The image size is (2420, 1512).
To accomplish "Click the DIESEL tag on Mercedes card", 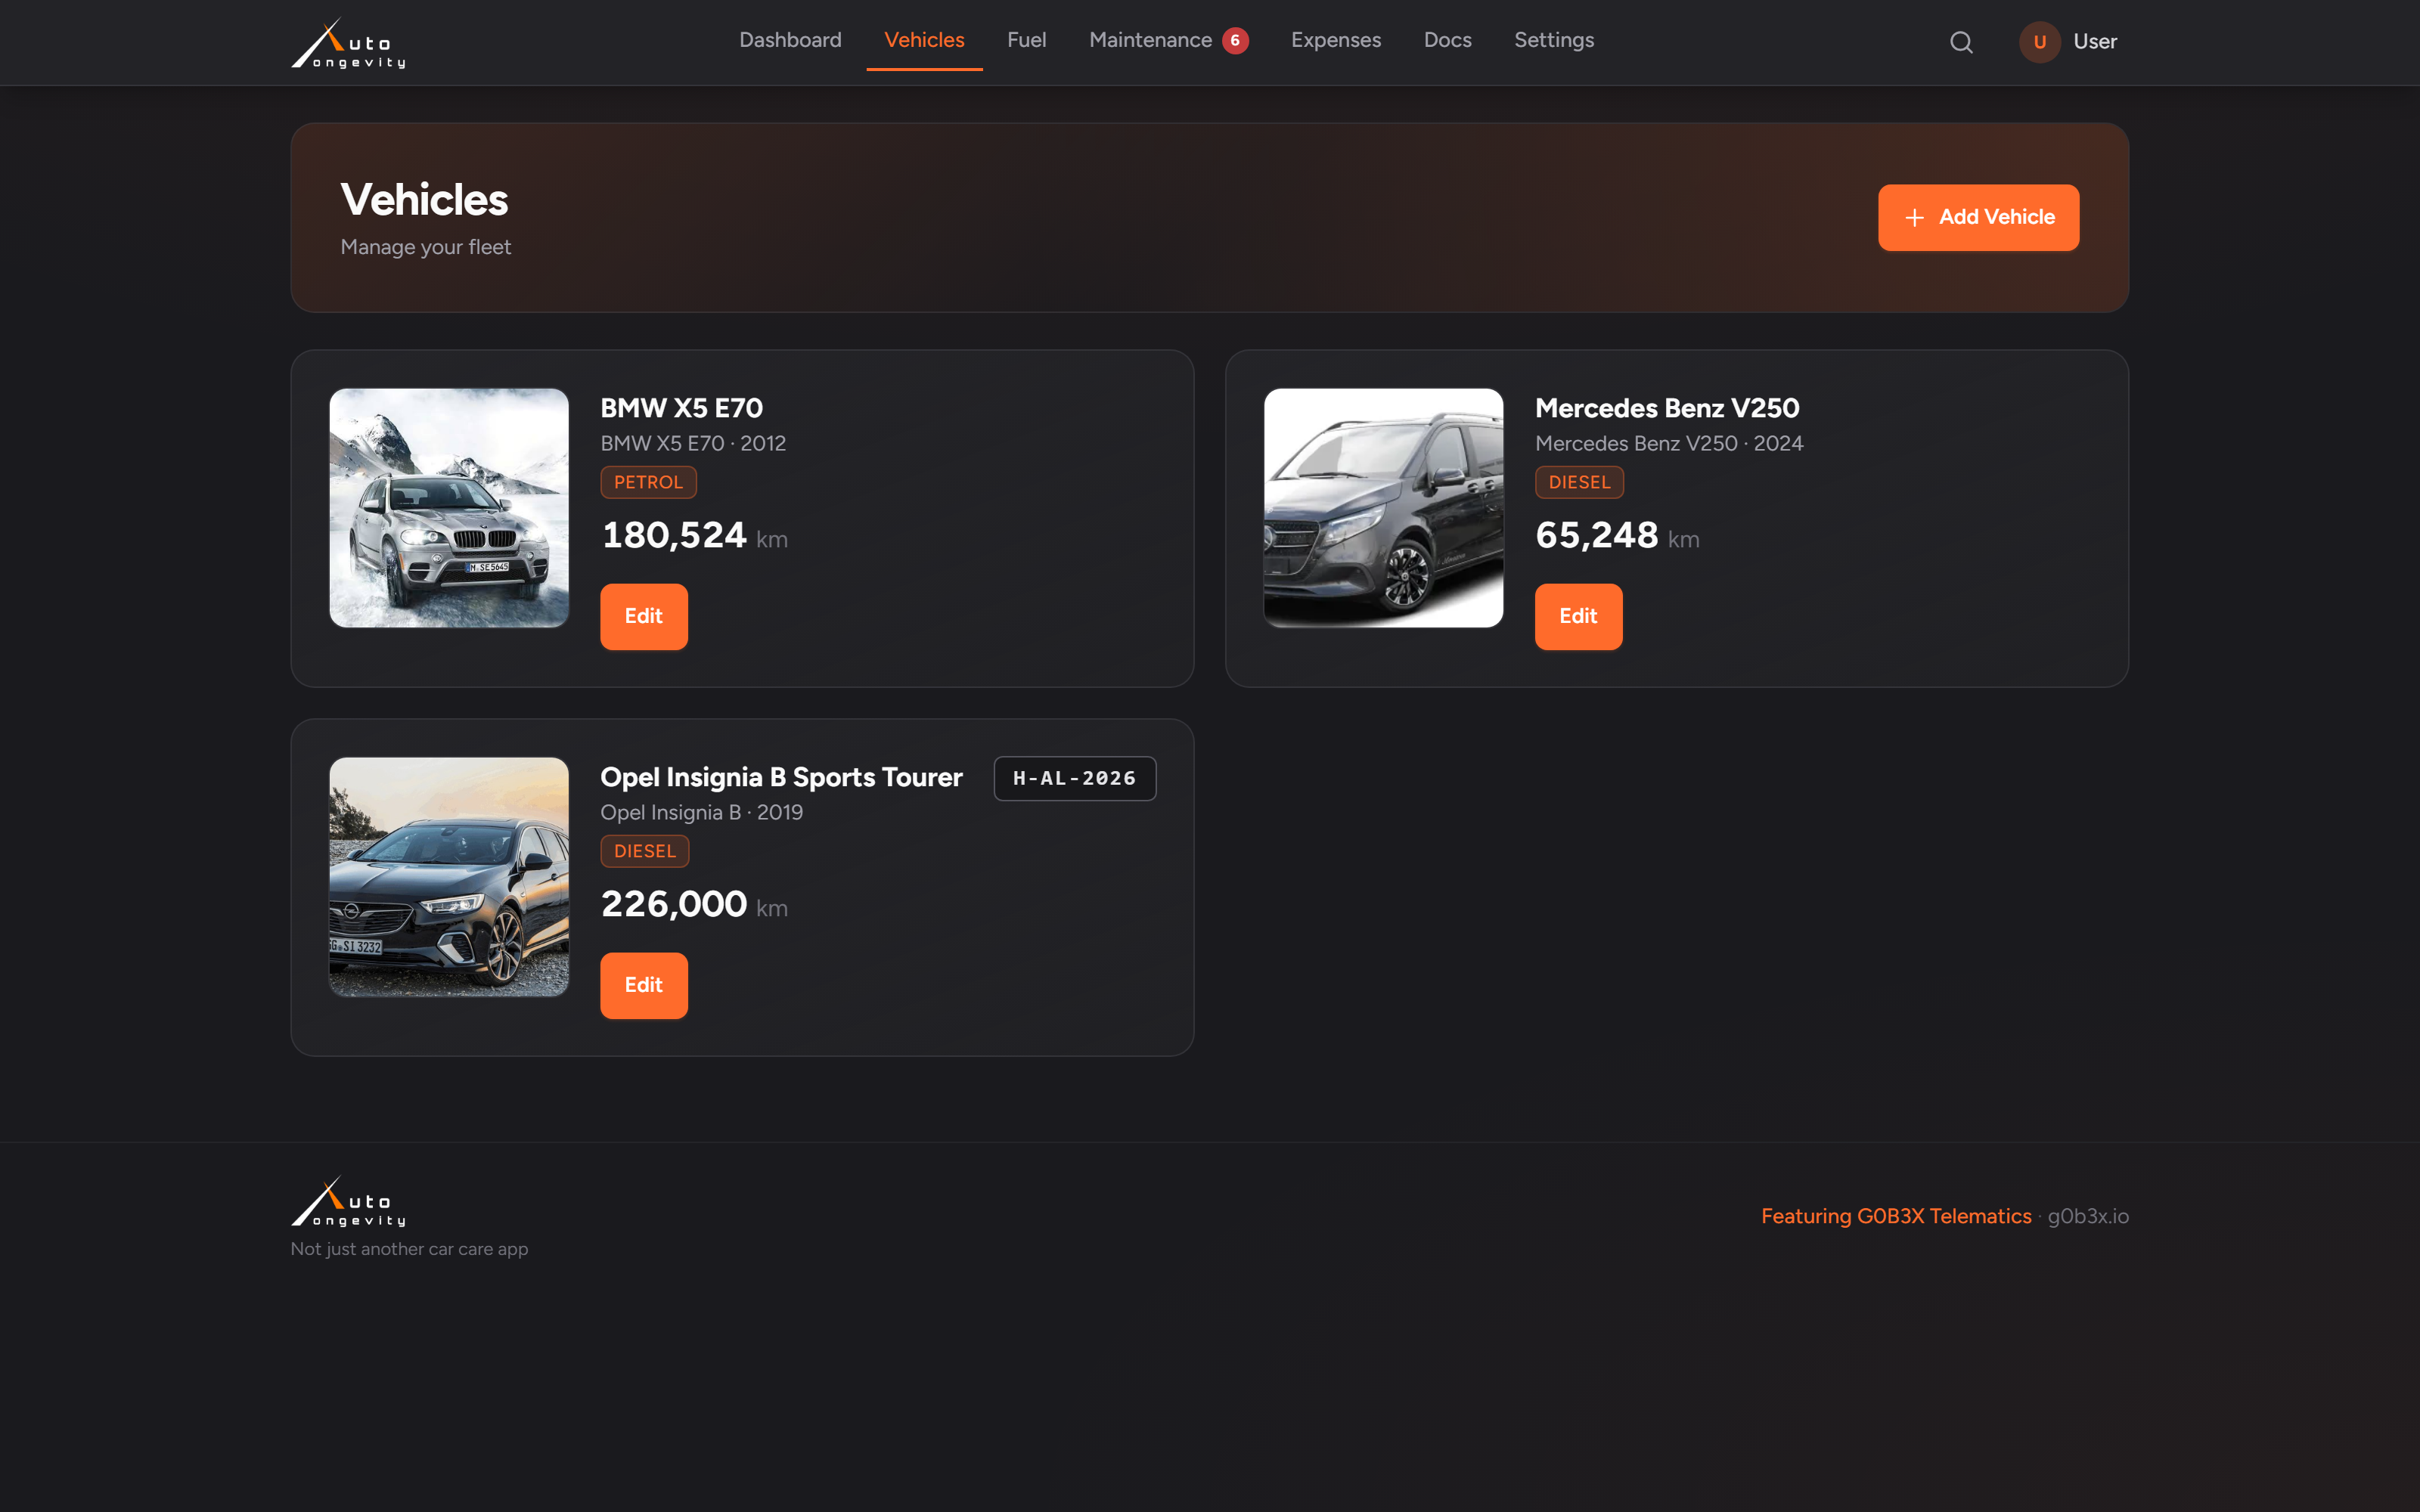I will (x=1579, y=482).
